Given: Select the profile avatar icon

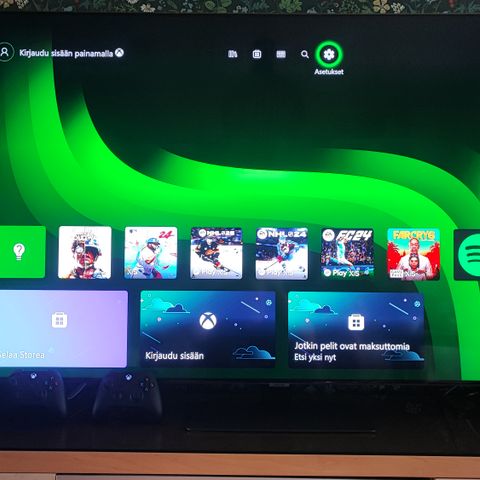Looking at the screenshot, I should 5,52.
